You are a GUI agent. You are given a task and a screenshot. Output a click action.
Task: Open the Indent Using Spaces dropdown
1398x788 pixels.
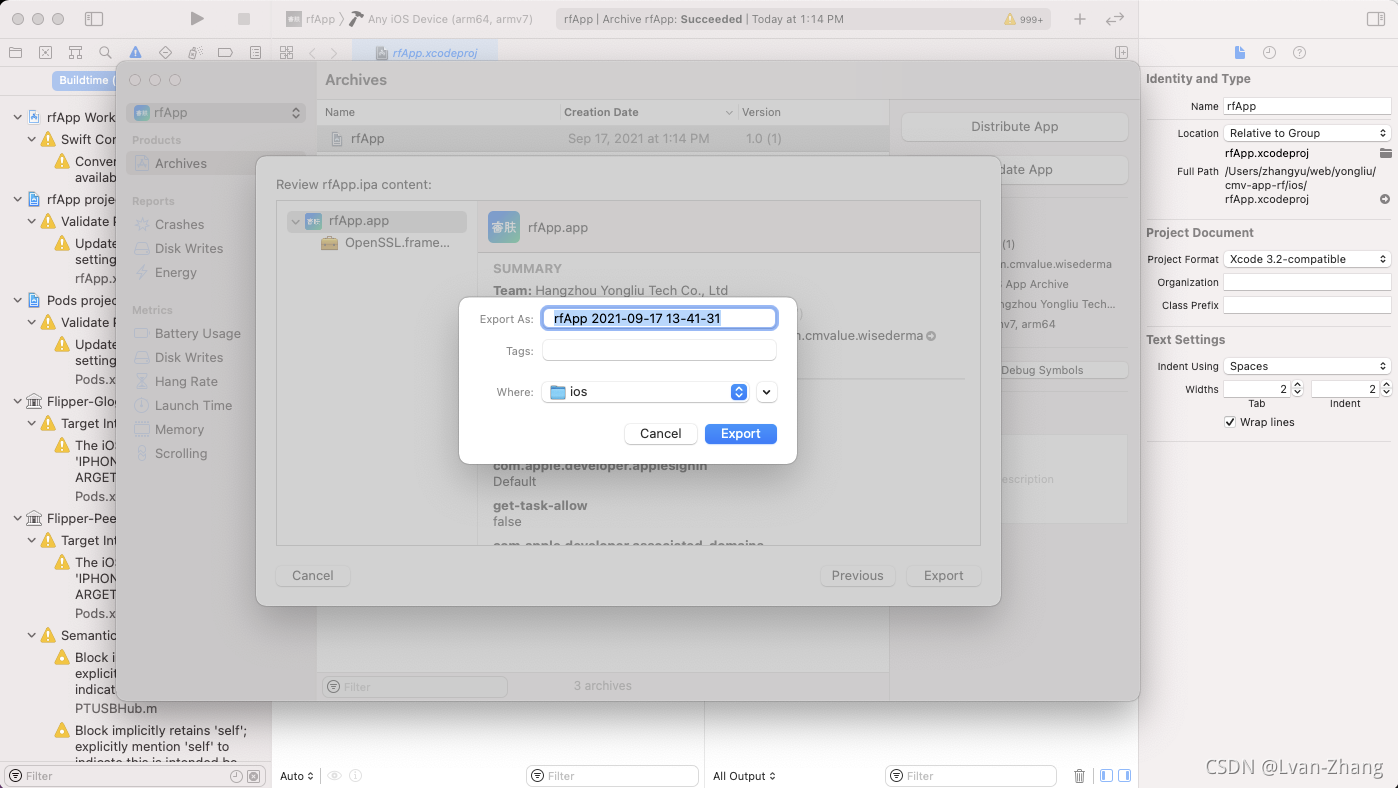[1307, 366]
